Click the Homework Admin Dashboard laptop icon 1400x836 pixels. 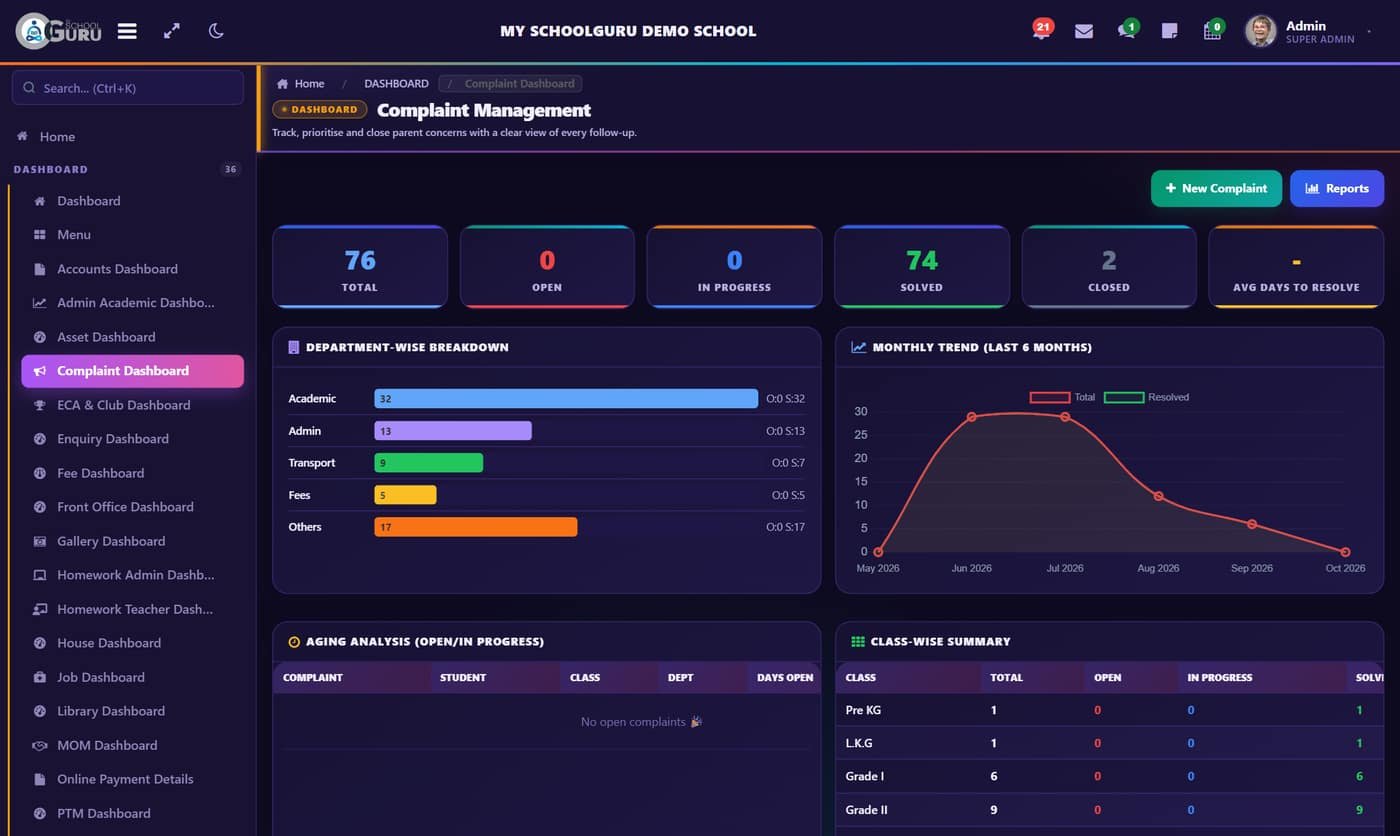40,575
